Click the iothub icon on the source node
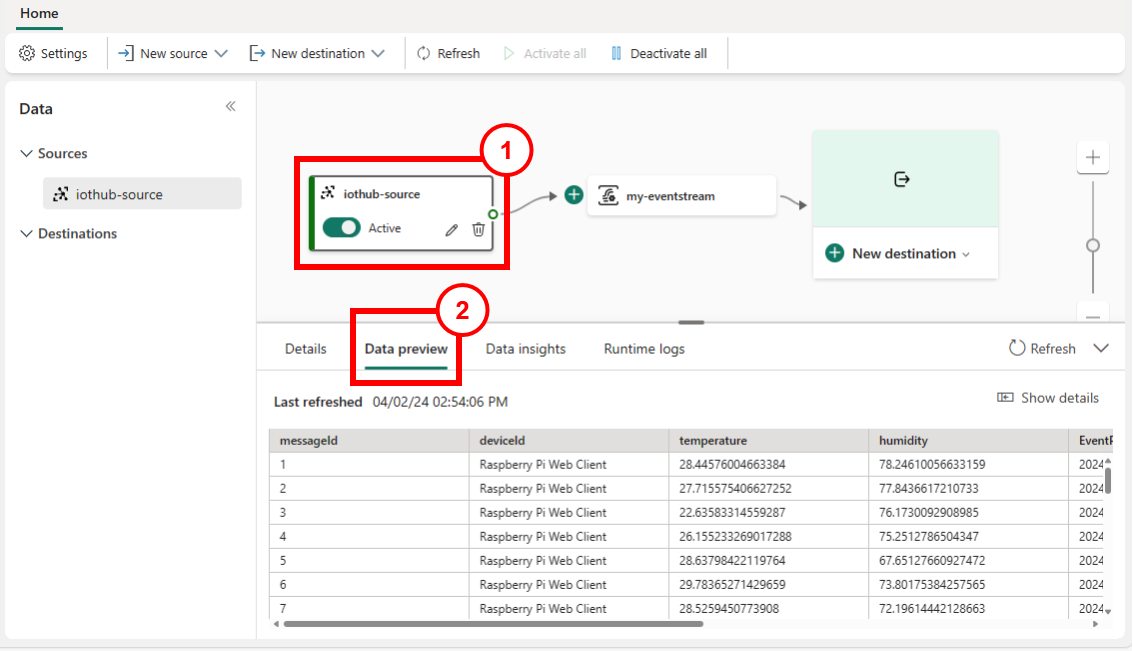 point(328,192)
